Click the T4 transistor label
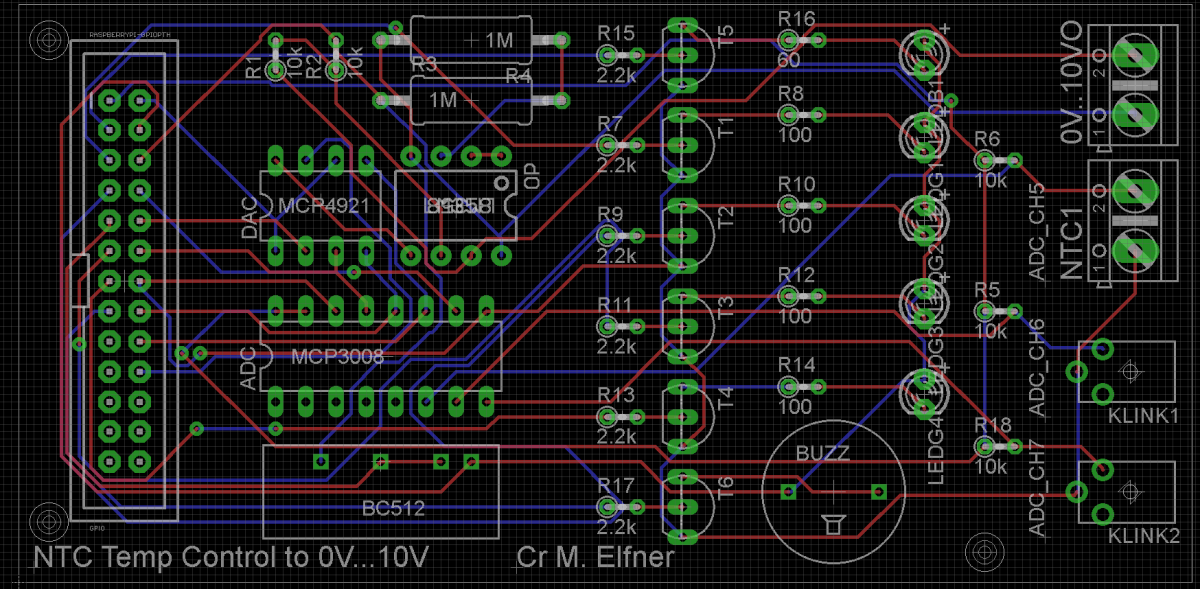This screenshot has height=589, width=1200. [x=727, y=398]
